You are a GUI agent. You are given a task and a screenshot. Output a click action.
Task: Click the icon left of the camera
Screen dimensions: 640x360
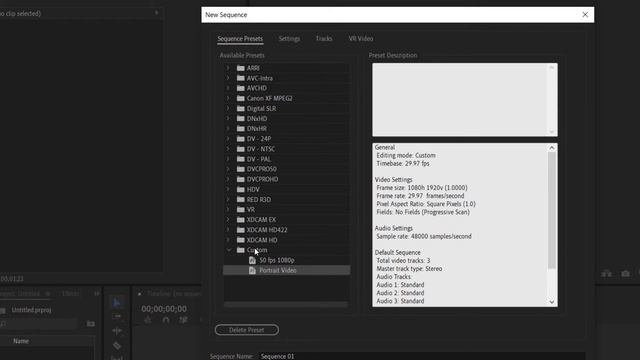click(x=607, y=274)
